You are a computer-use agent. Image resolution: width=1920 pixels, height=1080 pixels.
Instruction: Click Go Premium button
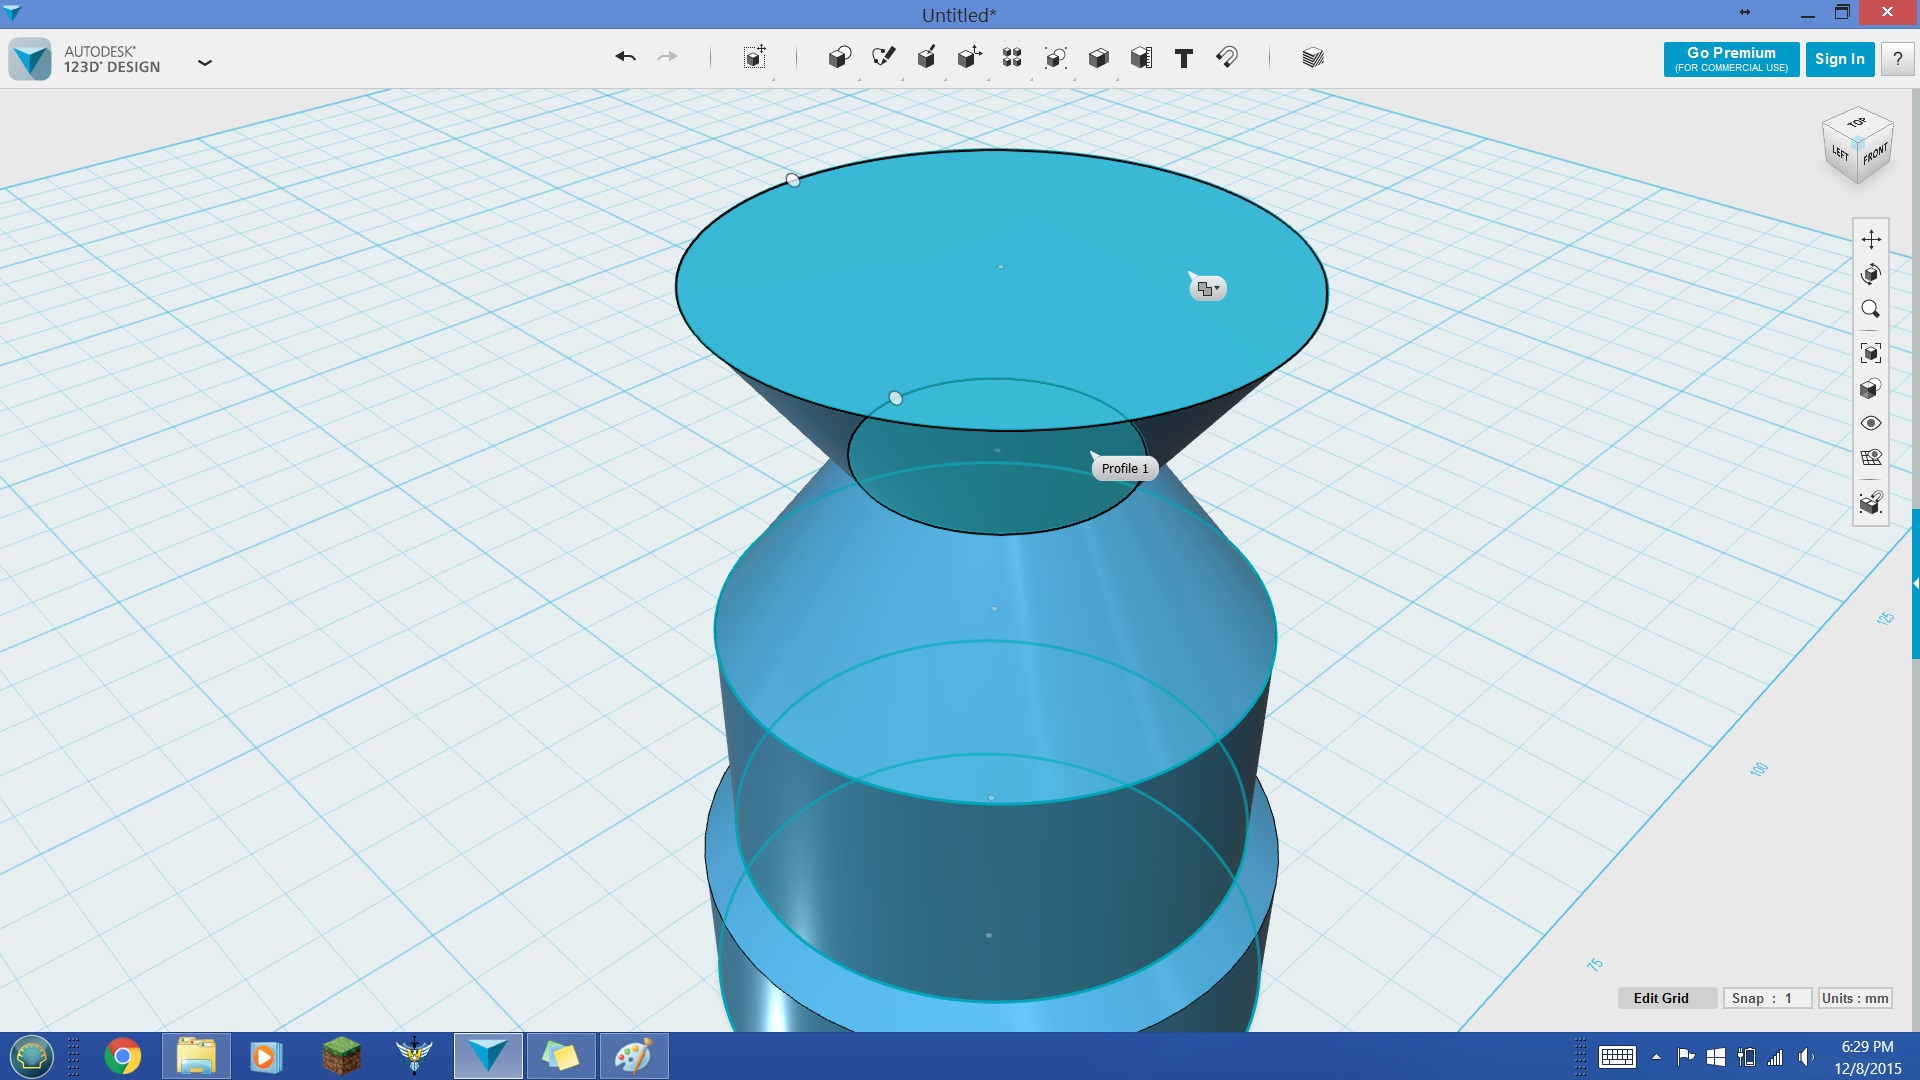click(x=1731, y=58)
